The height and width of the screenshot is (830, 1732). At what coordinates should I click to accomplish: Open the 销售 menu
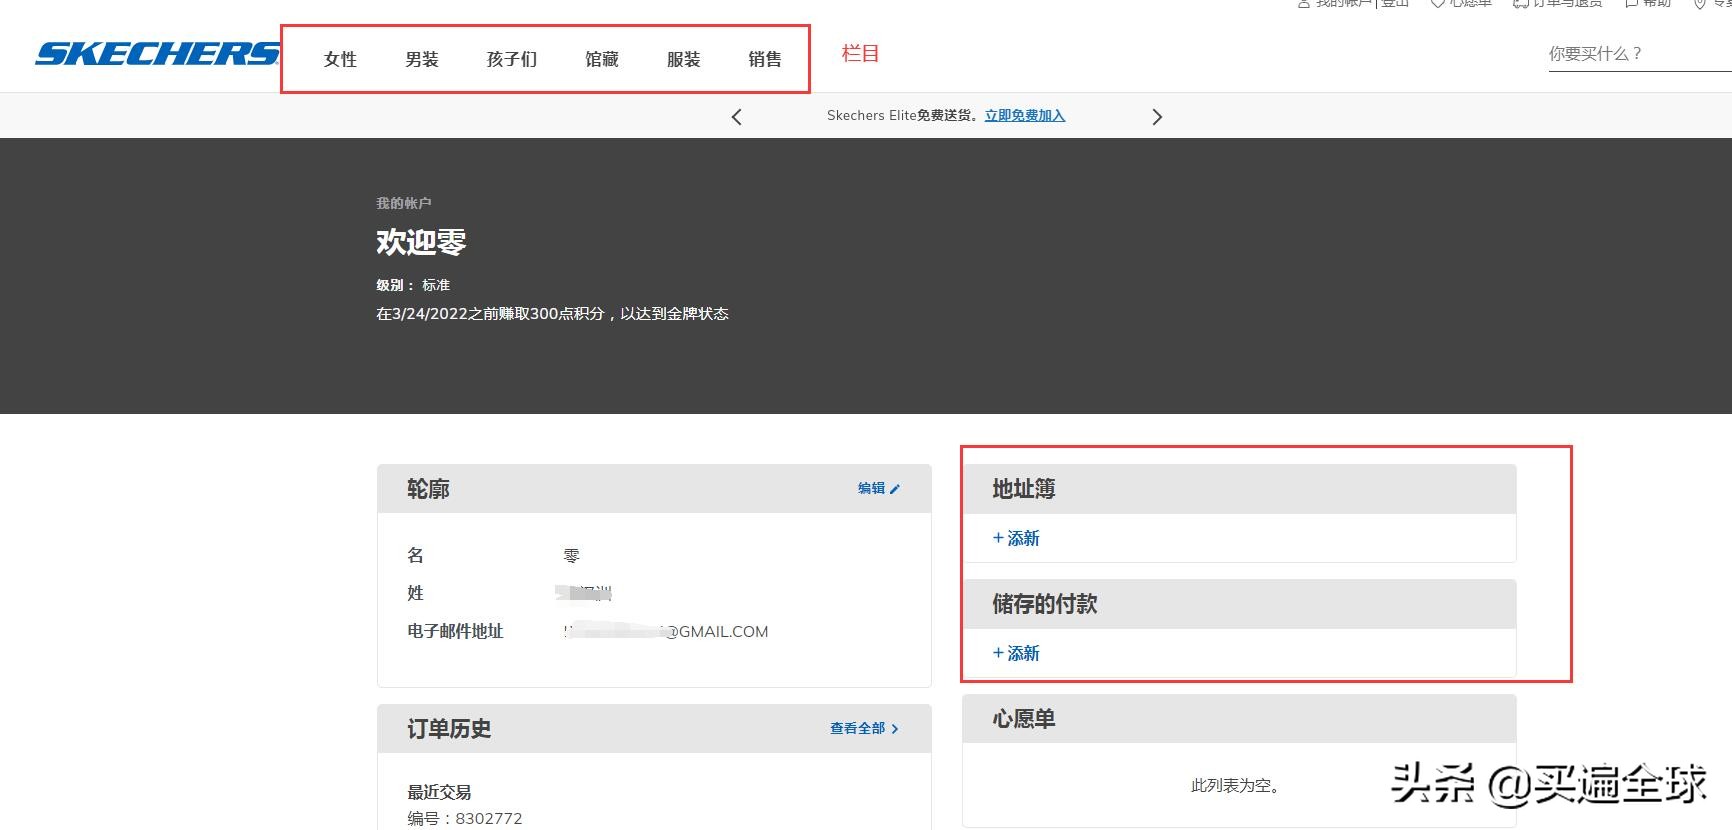tap(765, 59)
